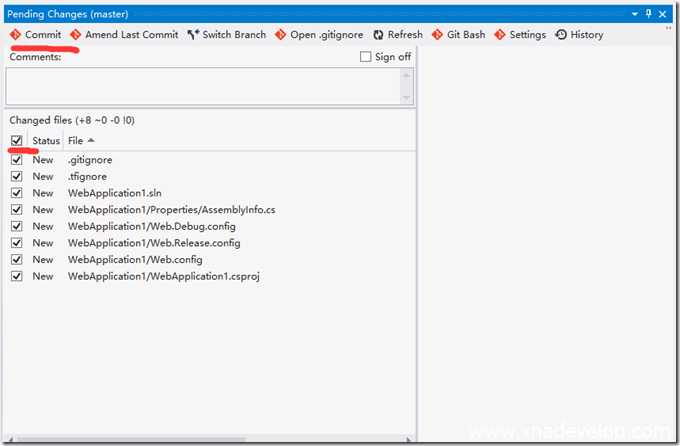
Task: Select the WebApplication1/WebApplication1.csproj file
Action: tap(164, 276)
